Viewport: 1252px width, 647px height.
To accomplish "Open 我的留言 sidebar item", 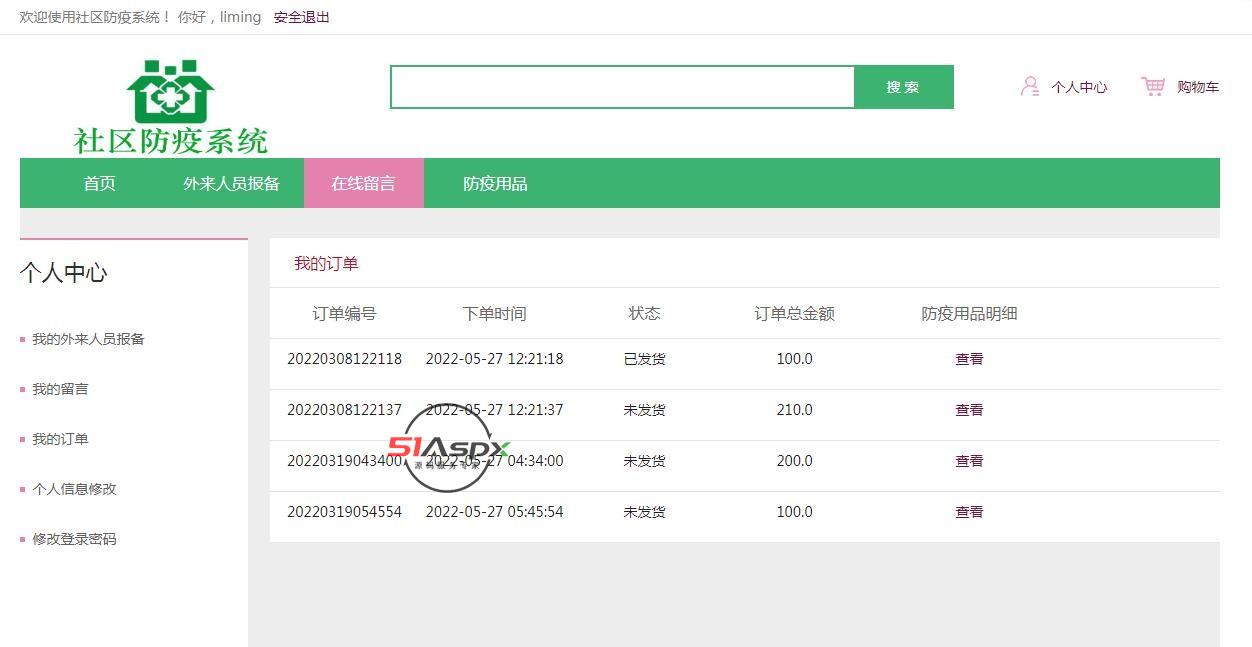I will 60,389.
